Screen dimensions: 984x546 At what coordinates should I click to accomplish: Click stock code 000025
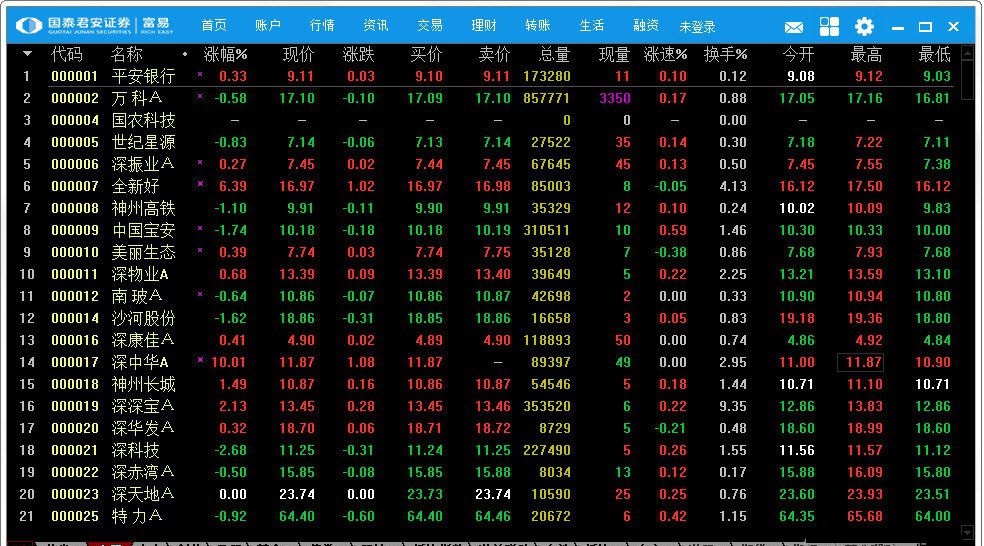75,517
